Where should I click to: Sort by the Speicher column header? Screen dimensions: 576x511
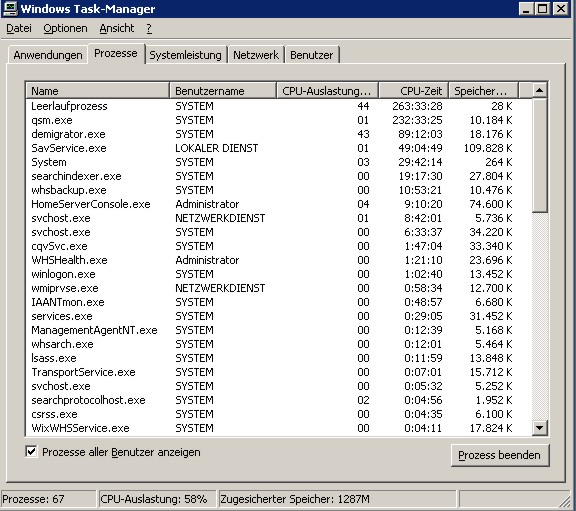coord(483,91)
